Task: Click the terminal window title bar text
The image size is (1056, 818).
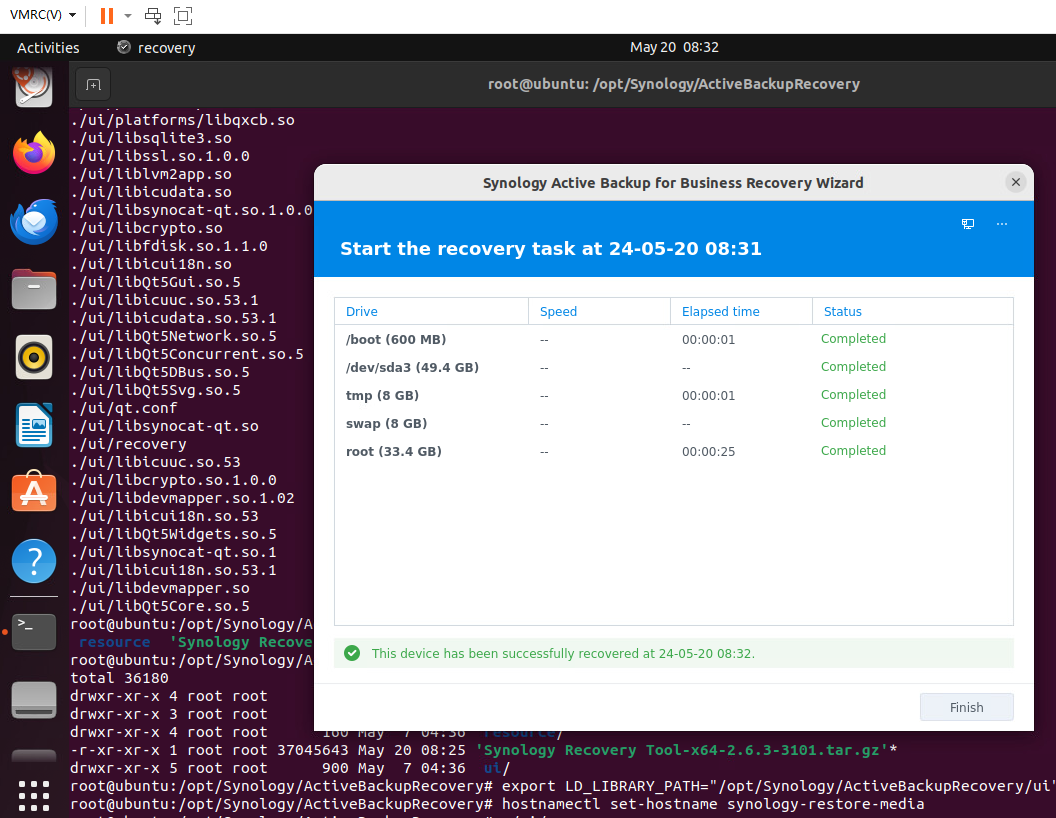Action: (673, 84)
